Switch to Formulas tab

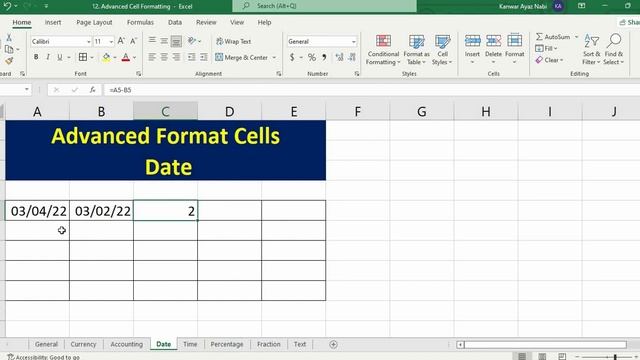(140, 22)
